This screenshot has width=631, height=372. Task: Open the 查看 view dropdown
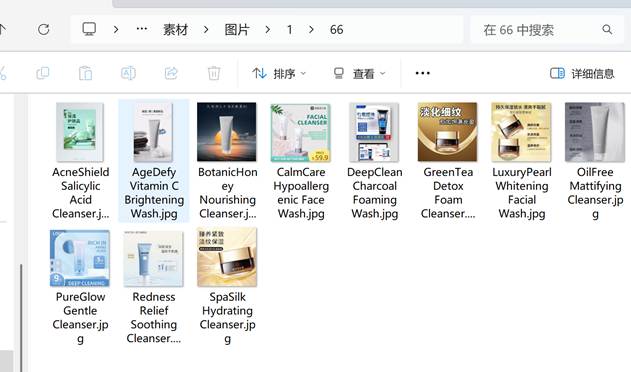click(x=359, y=73)
